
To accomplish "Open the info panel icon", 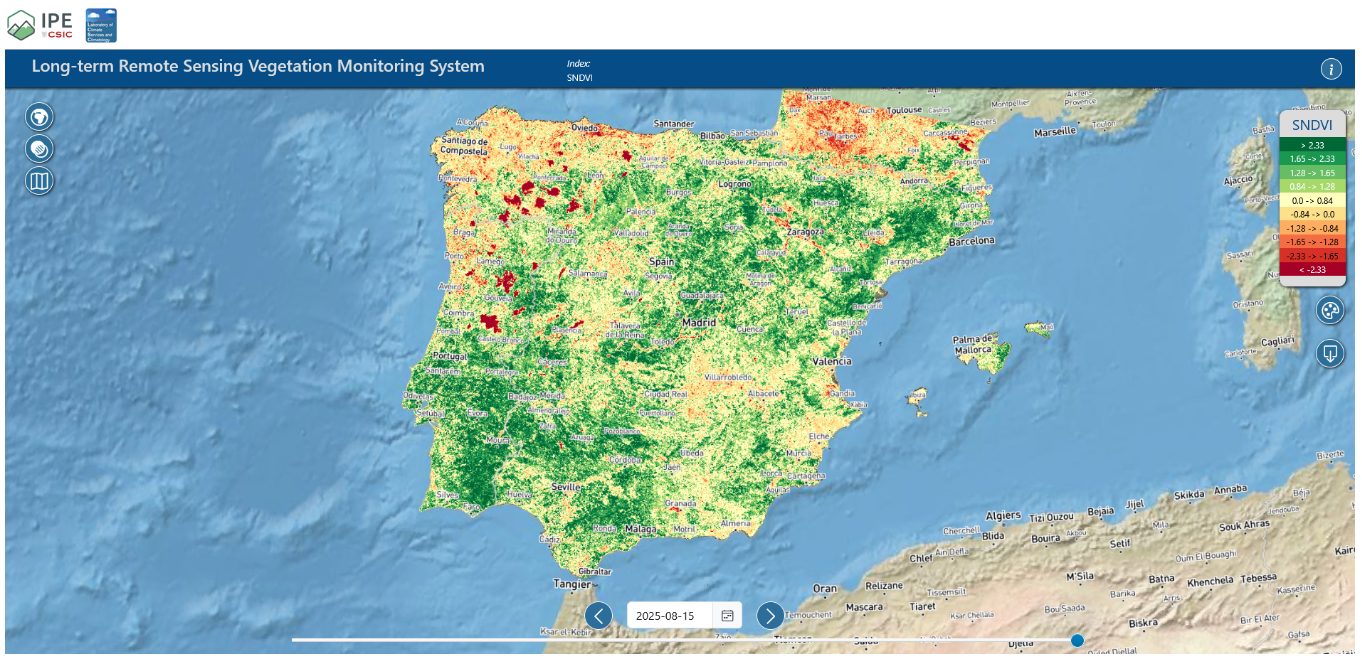I will point(1331,69).
